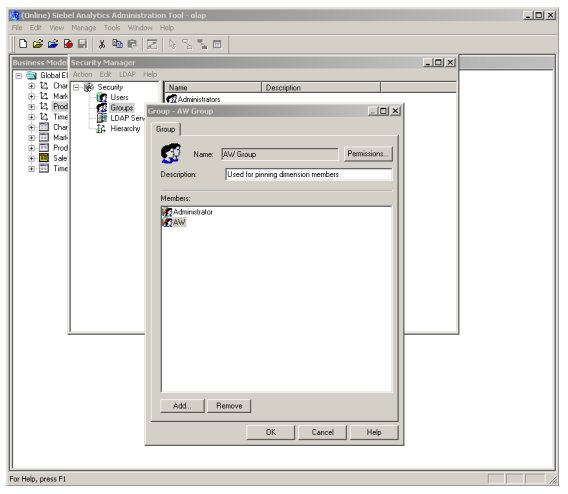Image resolution: width=568 pixels, height=494 pixels.
Task: Click the Groups icon in Security tree
Action: click(102, 108)
